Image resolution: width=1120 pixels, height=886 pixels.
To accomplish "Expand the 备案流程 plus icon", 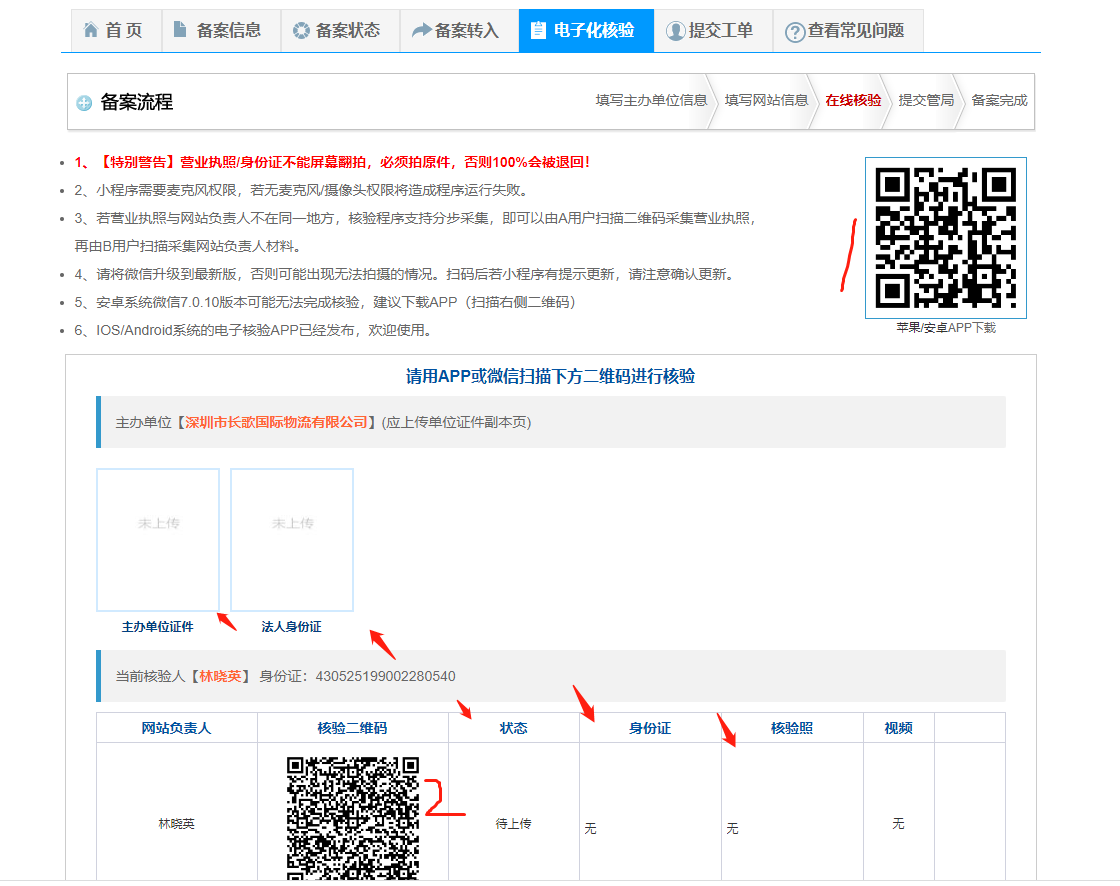I will click(x=84, y=103).
